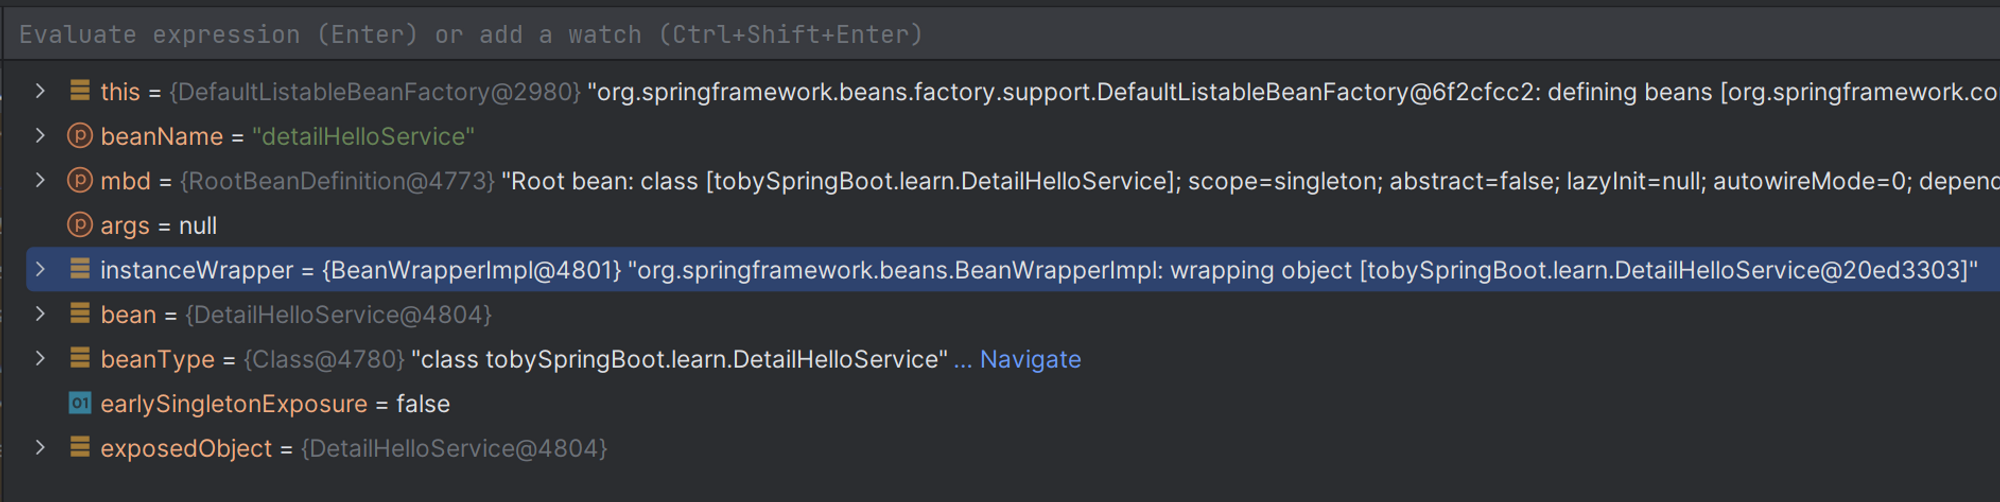Select the {Class@4780} reference text
The height and width of the screenshot is (502, 2000).
[324, 359]
